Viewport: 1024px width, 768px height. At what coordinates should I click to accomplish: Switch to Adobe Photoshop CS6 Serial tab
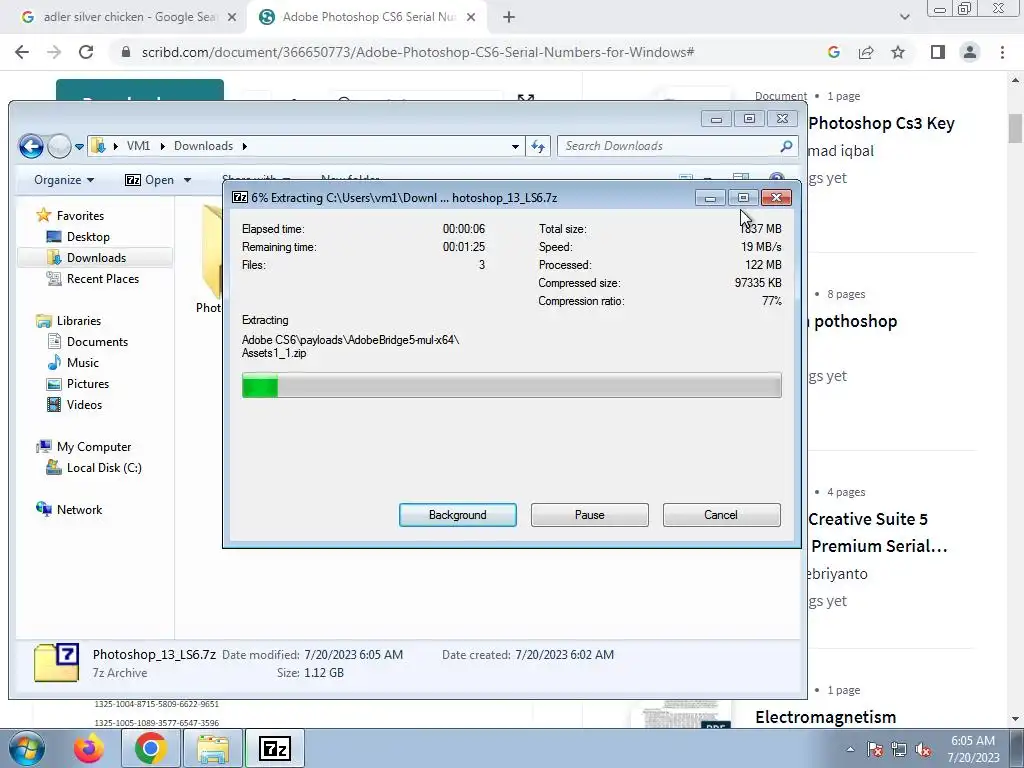pyautogui.click(x=366, y=17)
